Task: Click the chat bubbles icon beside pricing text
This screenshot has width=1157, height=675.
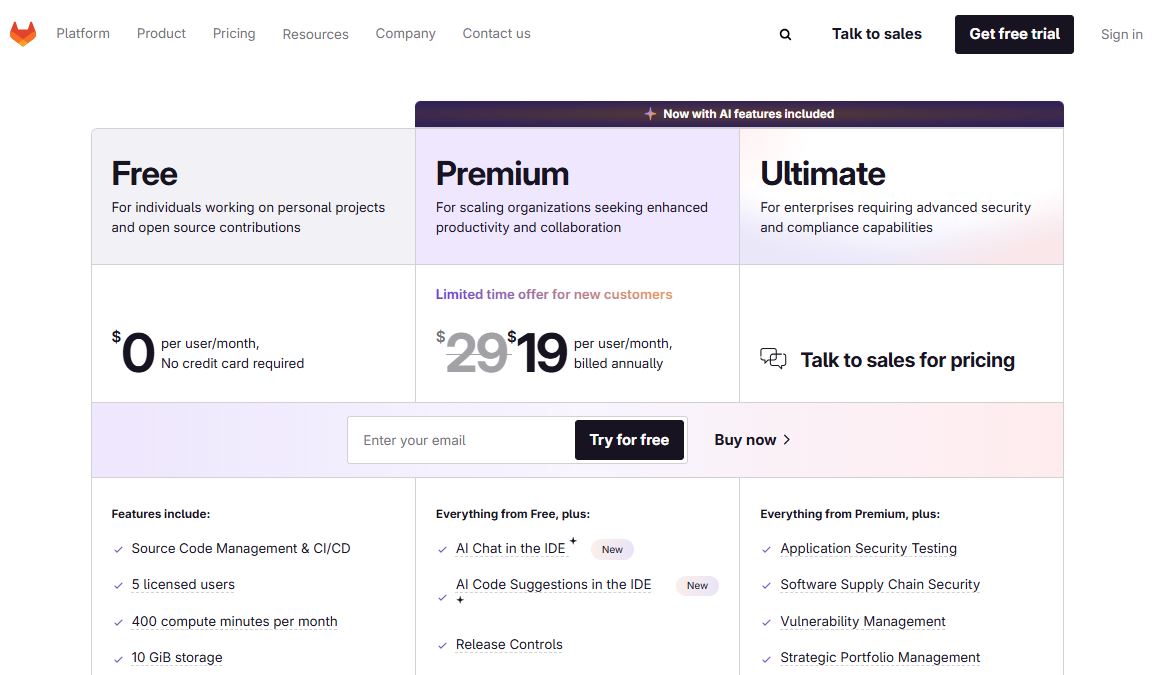Action: tap(773, 357)
